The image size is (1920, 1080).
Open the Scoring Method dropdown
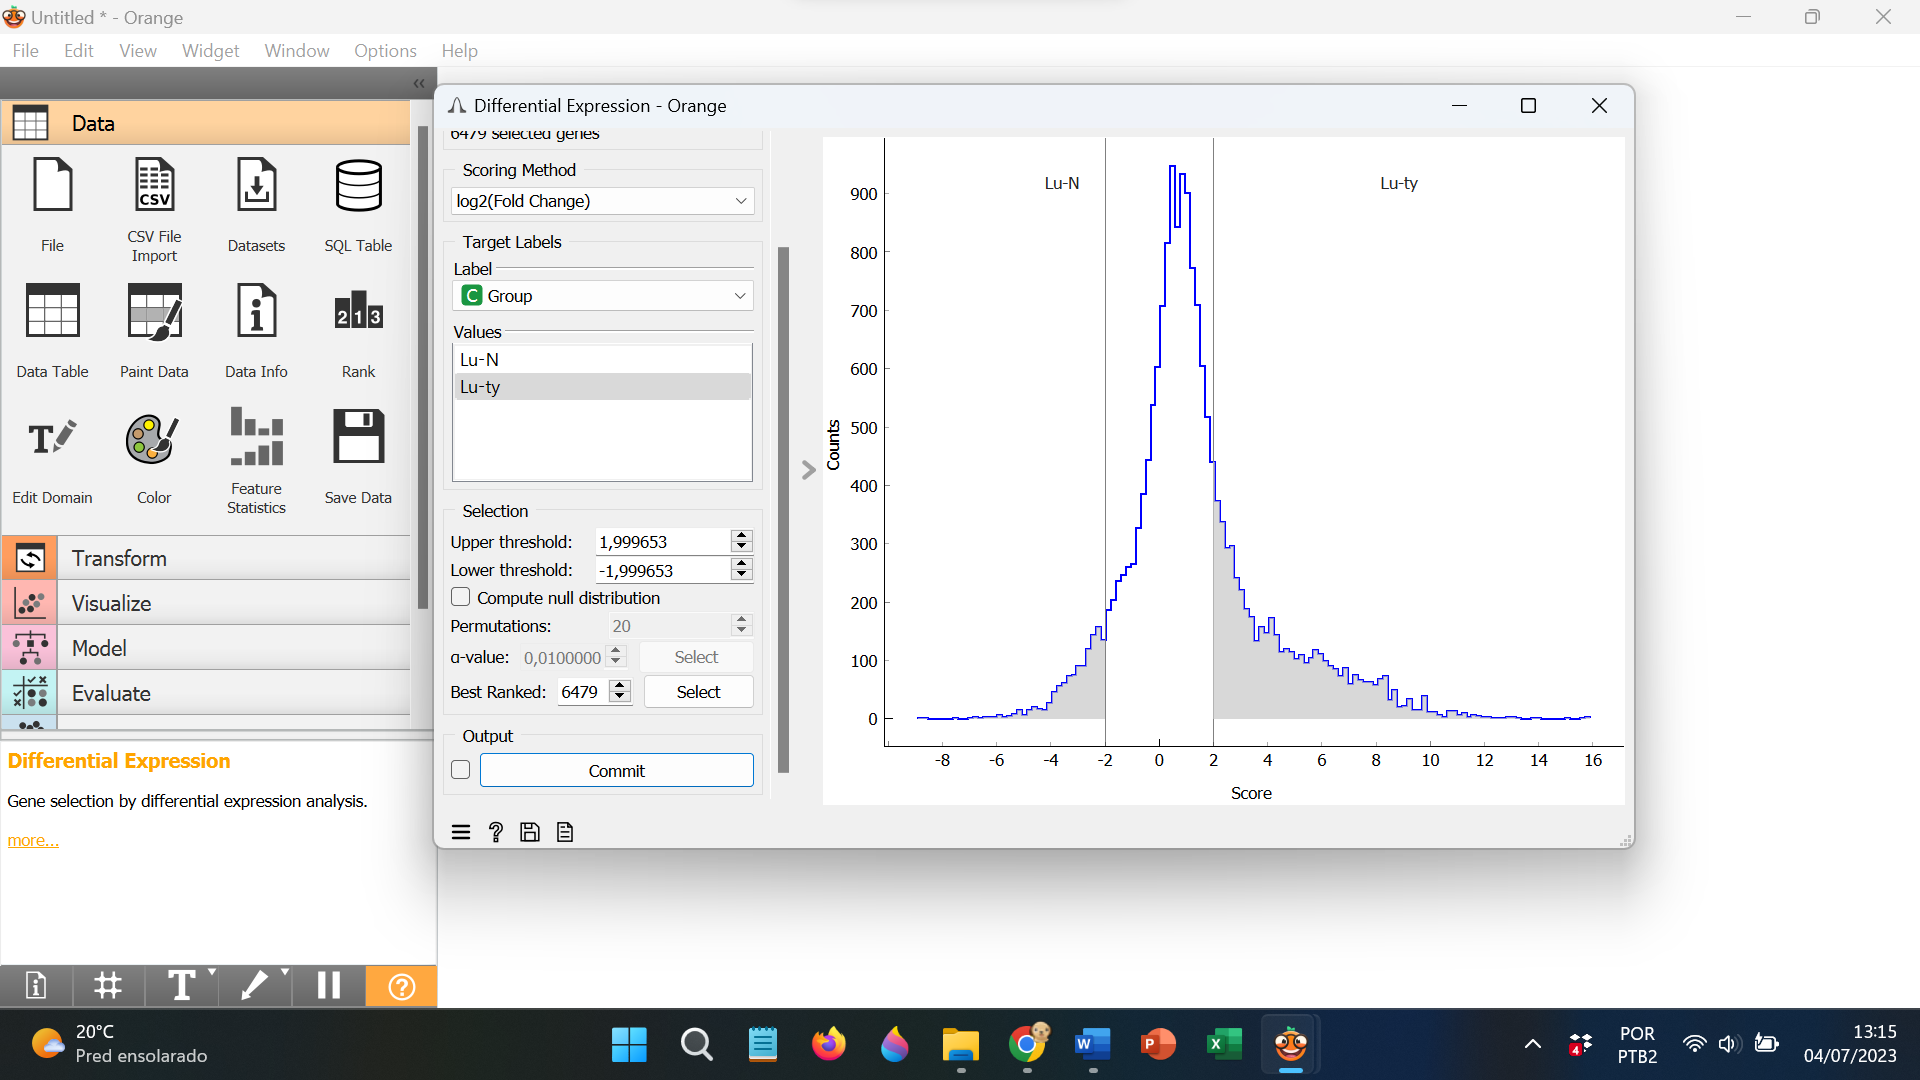click(601, 201)
